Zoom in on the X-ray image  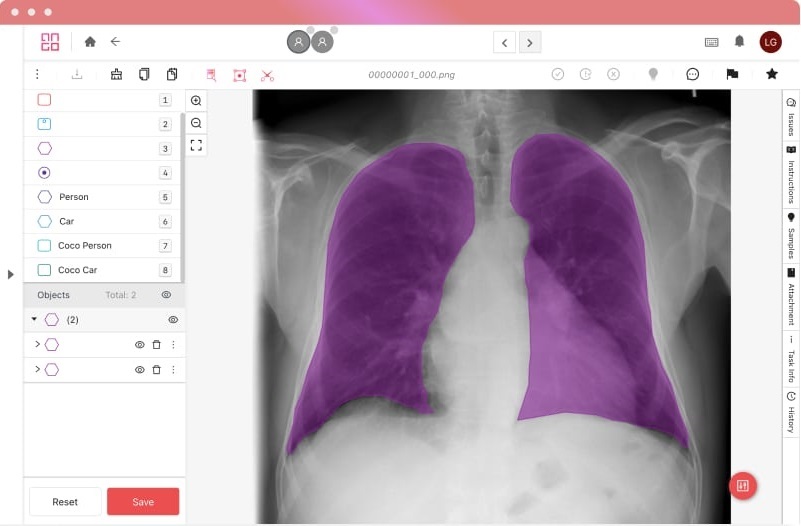click(196, 101)
